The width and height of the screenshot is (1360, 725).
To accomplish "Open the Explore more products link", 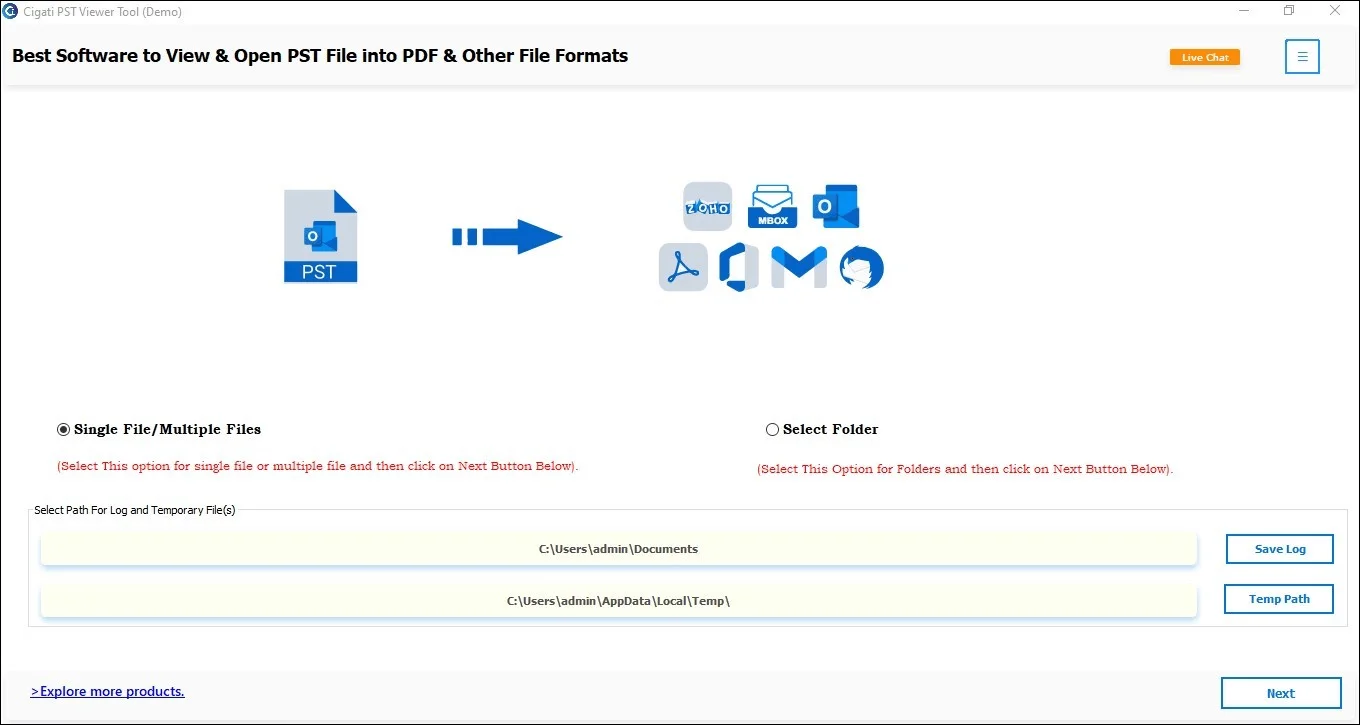I will click(108, 691).
